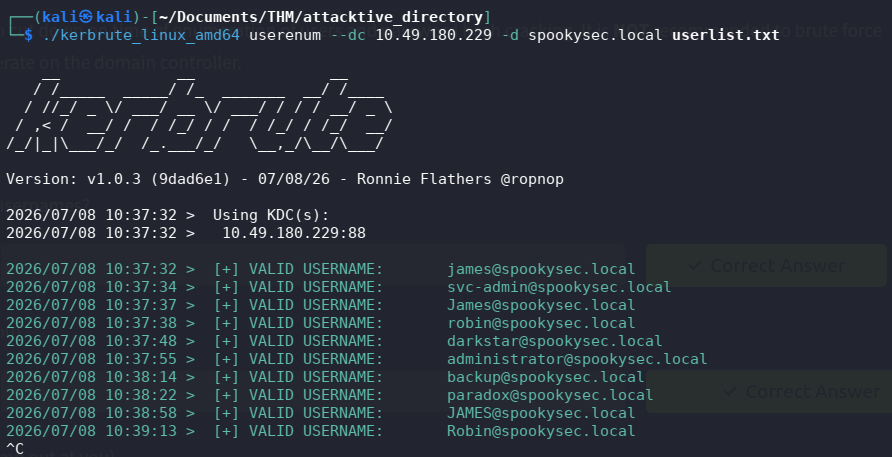
Task: Select the 10:38:14 timestamp for backup
Action: click(x=141, y=377)
